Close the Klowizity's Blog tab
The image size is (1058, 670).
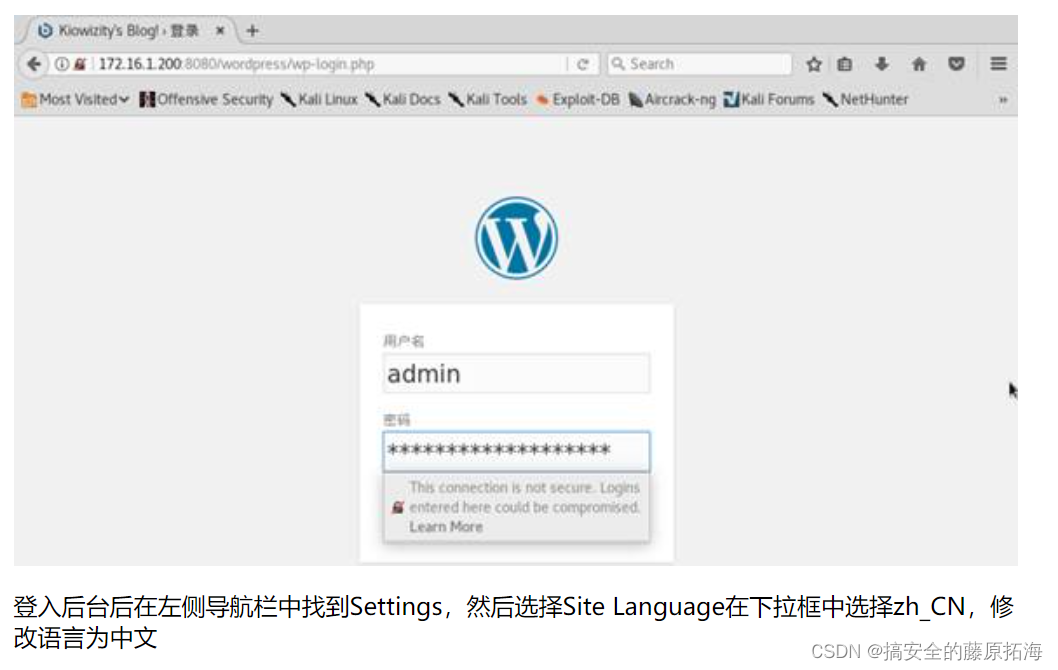[220, 31]
